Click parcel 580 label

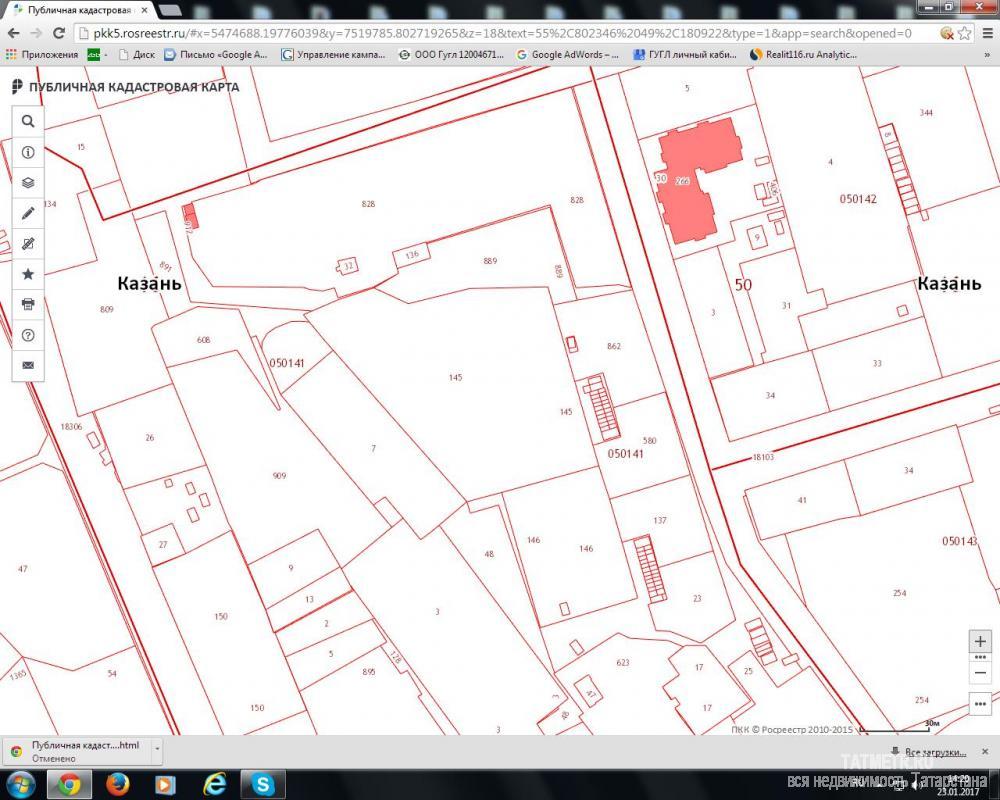[649, 441]
